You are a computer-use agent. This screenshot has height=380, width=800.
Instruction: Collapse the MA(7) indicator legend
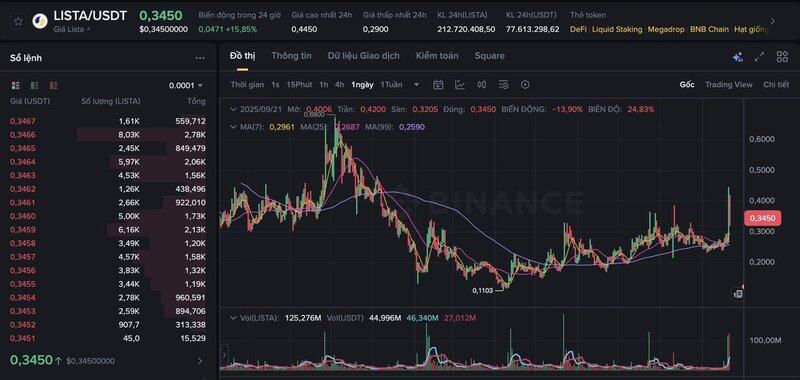tap(234, 126)
